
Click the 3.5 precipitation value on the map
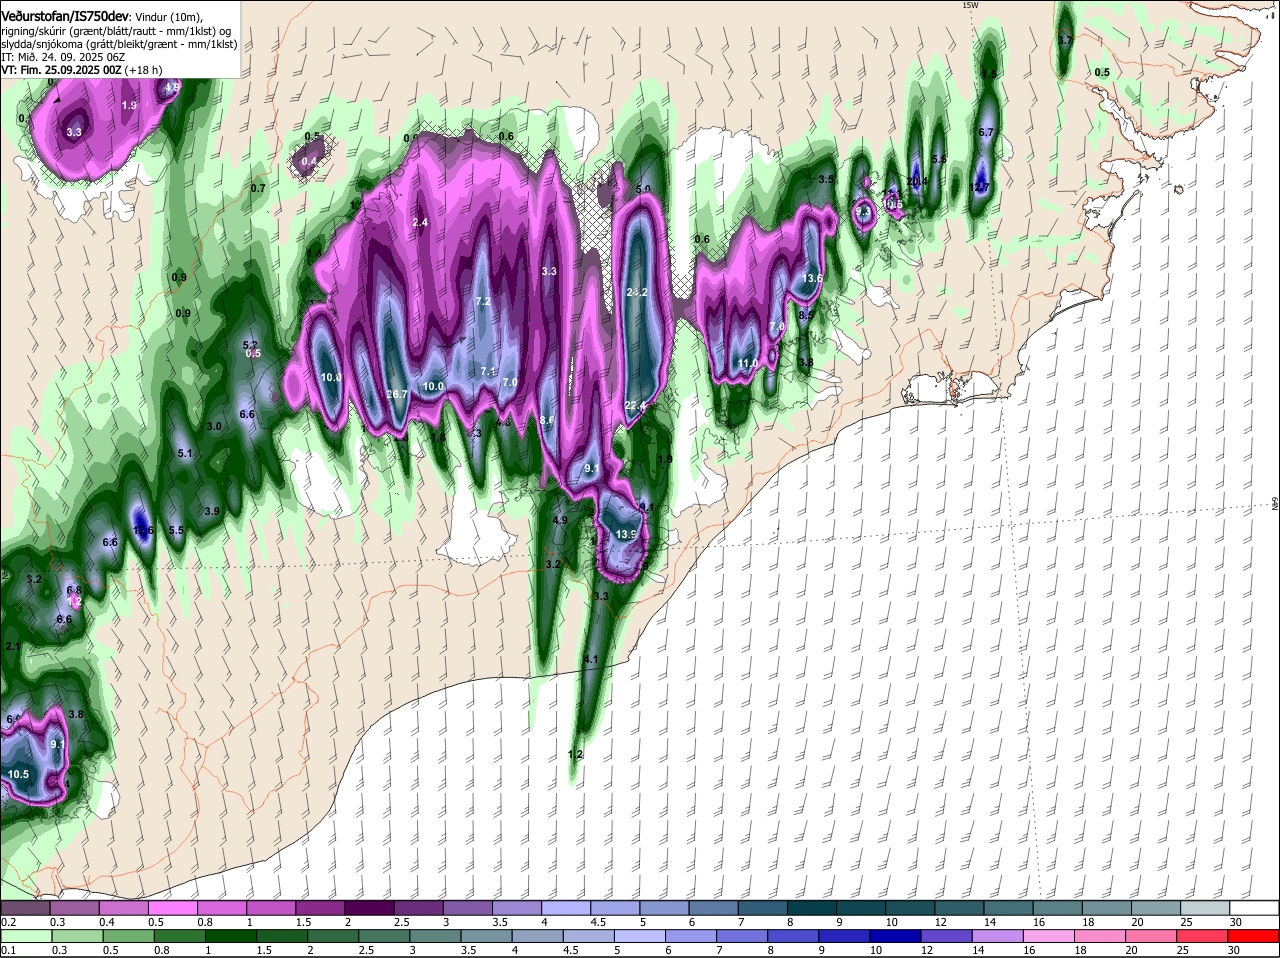click(x=826, y=179)
